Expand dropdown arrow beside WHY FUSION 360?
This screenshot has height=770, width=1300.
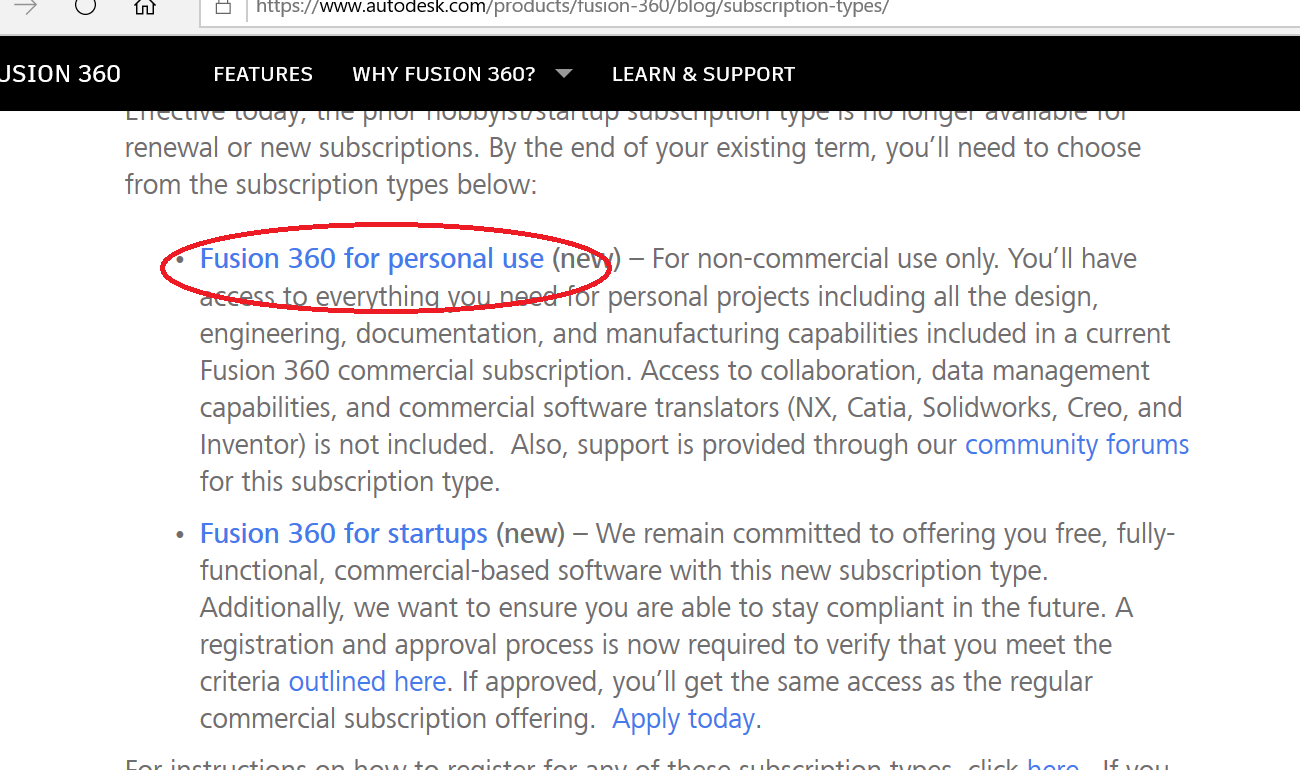(564, 74)
